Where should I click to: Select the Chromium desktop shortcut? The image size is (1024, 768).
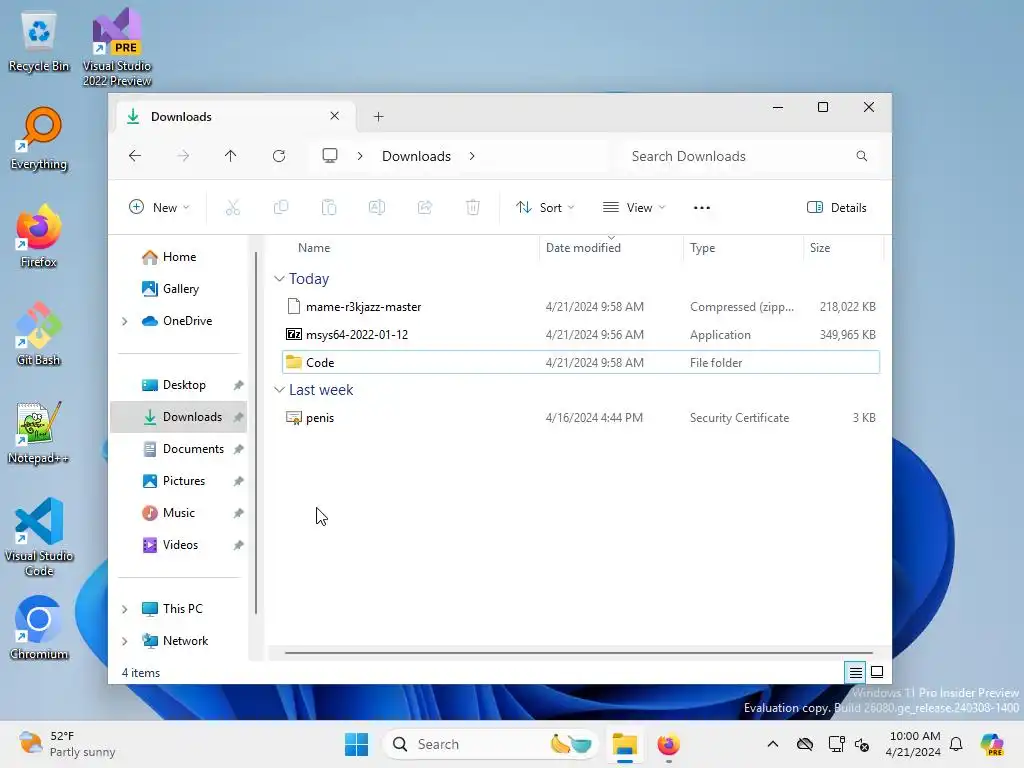point(39,628)
